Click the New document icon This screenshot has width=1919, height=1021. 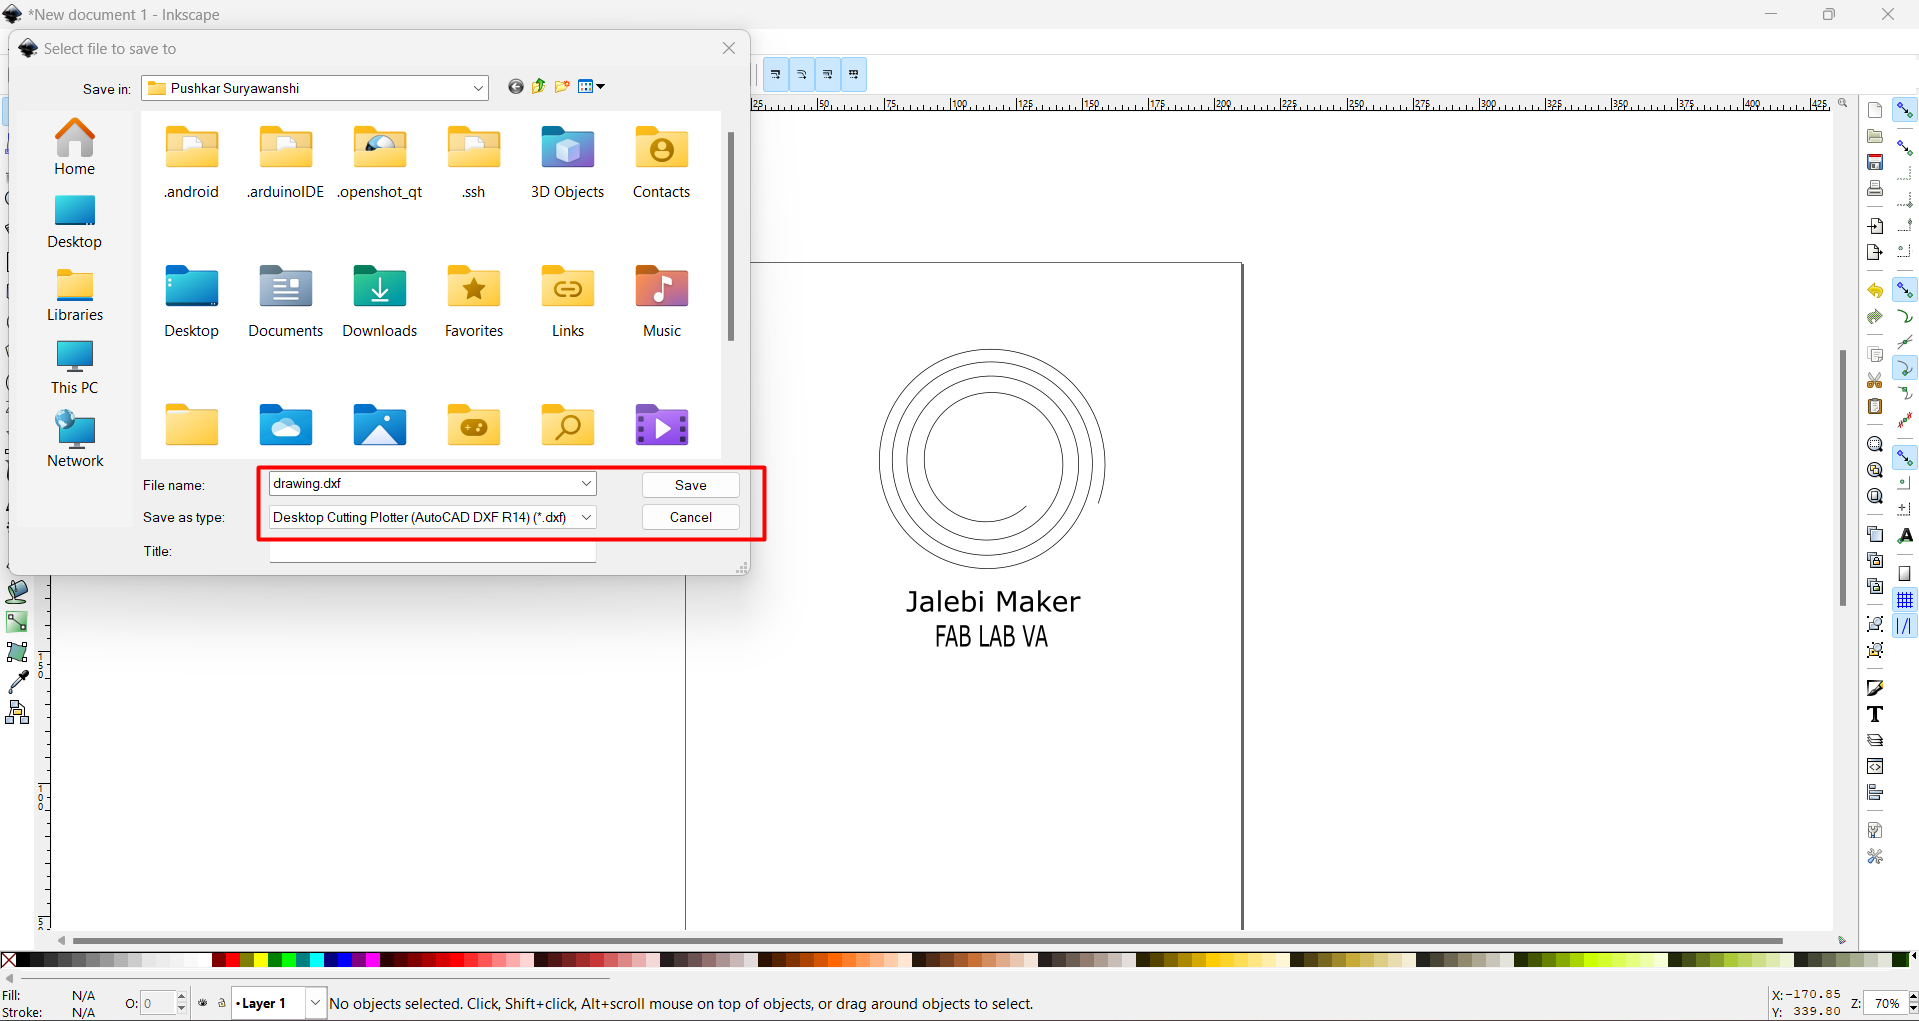pos(1875,110)
